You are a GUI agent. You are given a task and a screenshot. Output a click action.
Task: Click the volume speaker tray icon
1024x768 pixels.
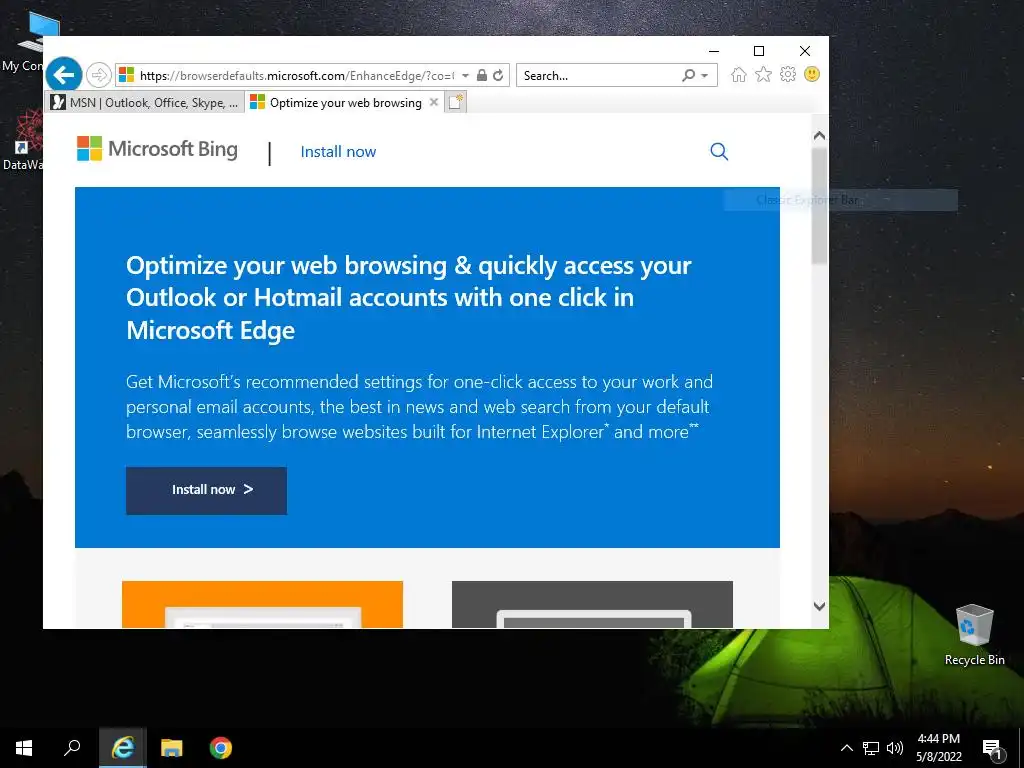click(x=895, y=748)
